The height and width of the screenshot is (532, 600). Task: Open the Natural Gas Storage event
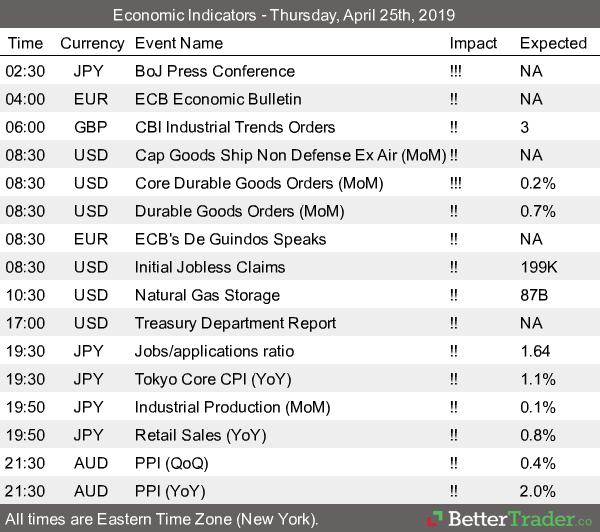(x=208, y=295)
